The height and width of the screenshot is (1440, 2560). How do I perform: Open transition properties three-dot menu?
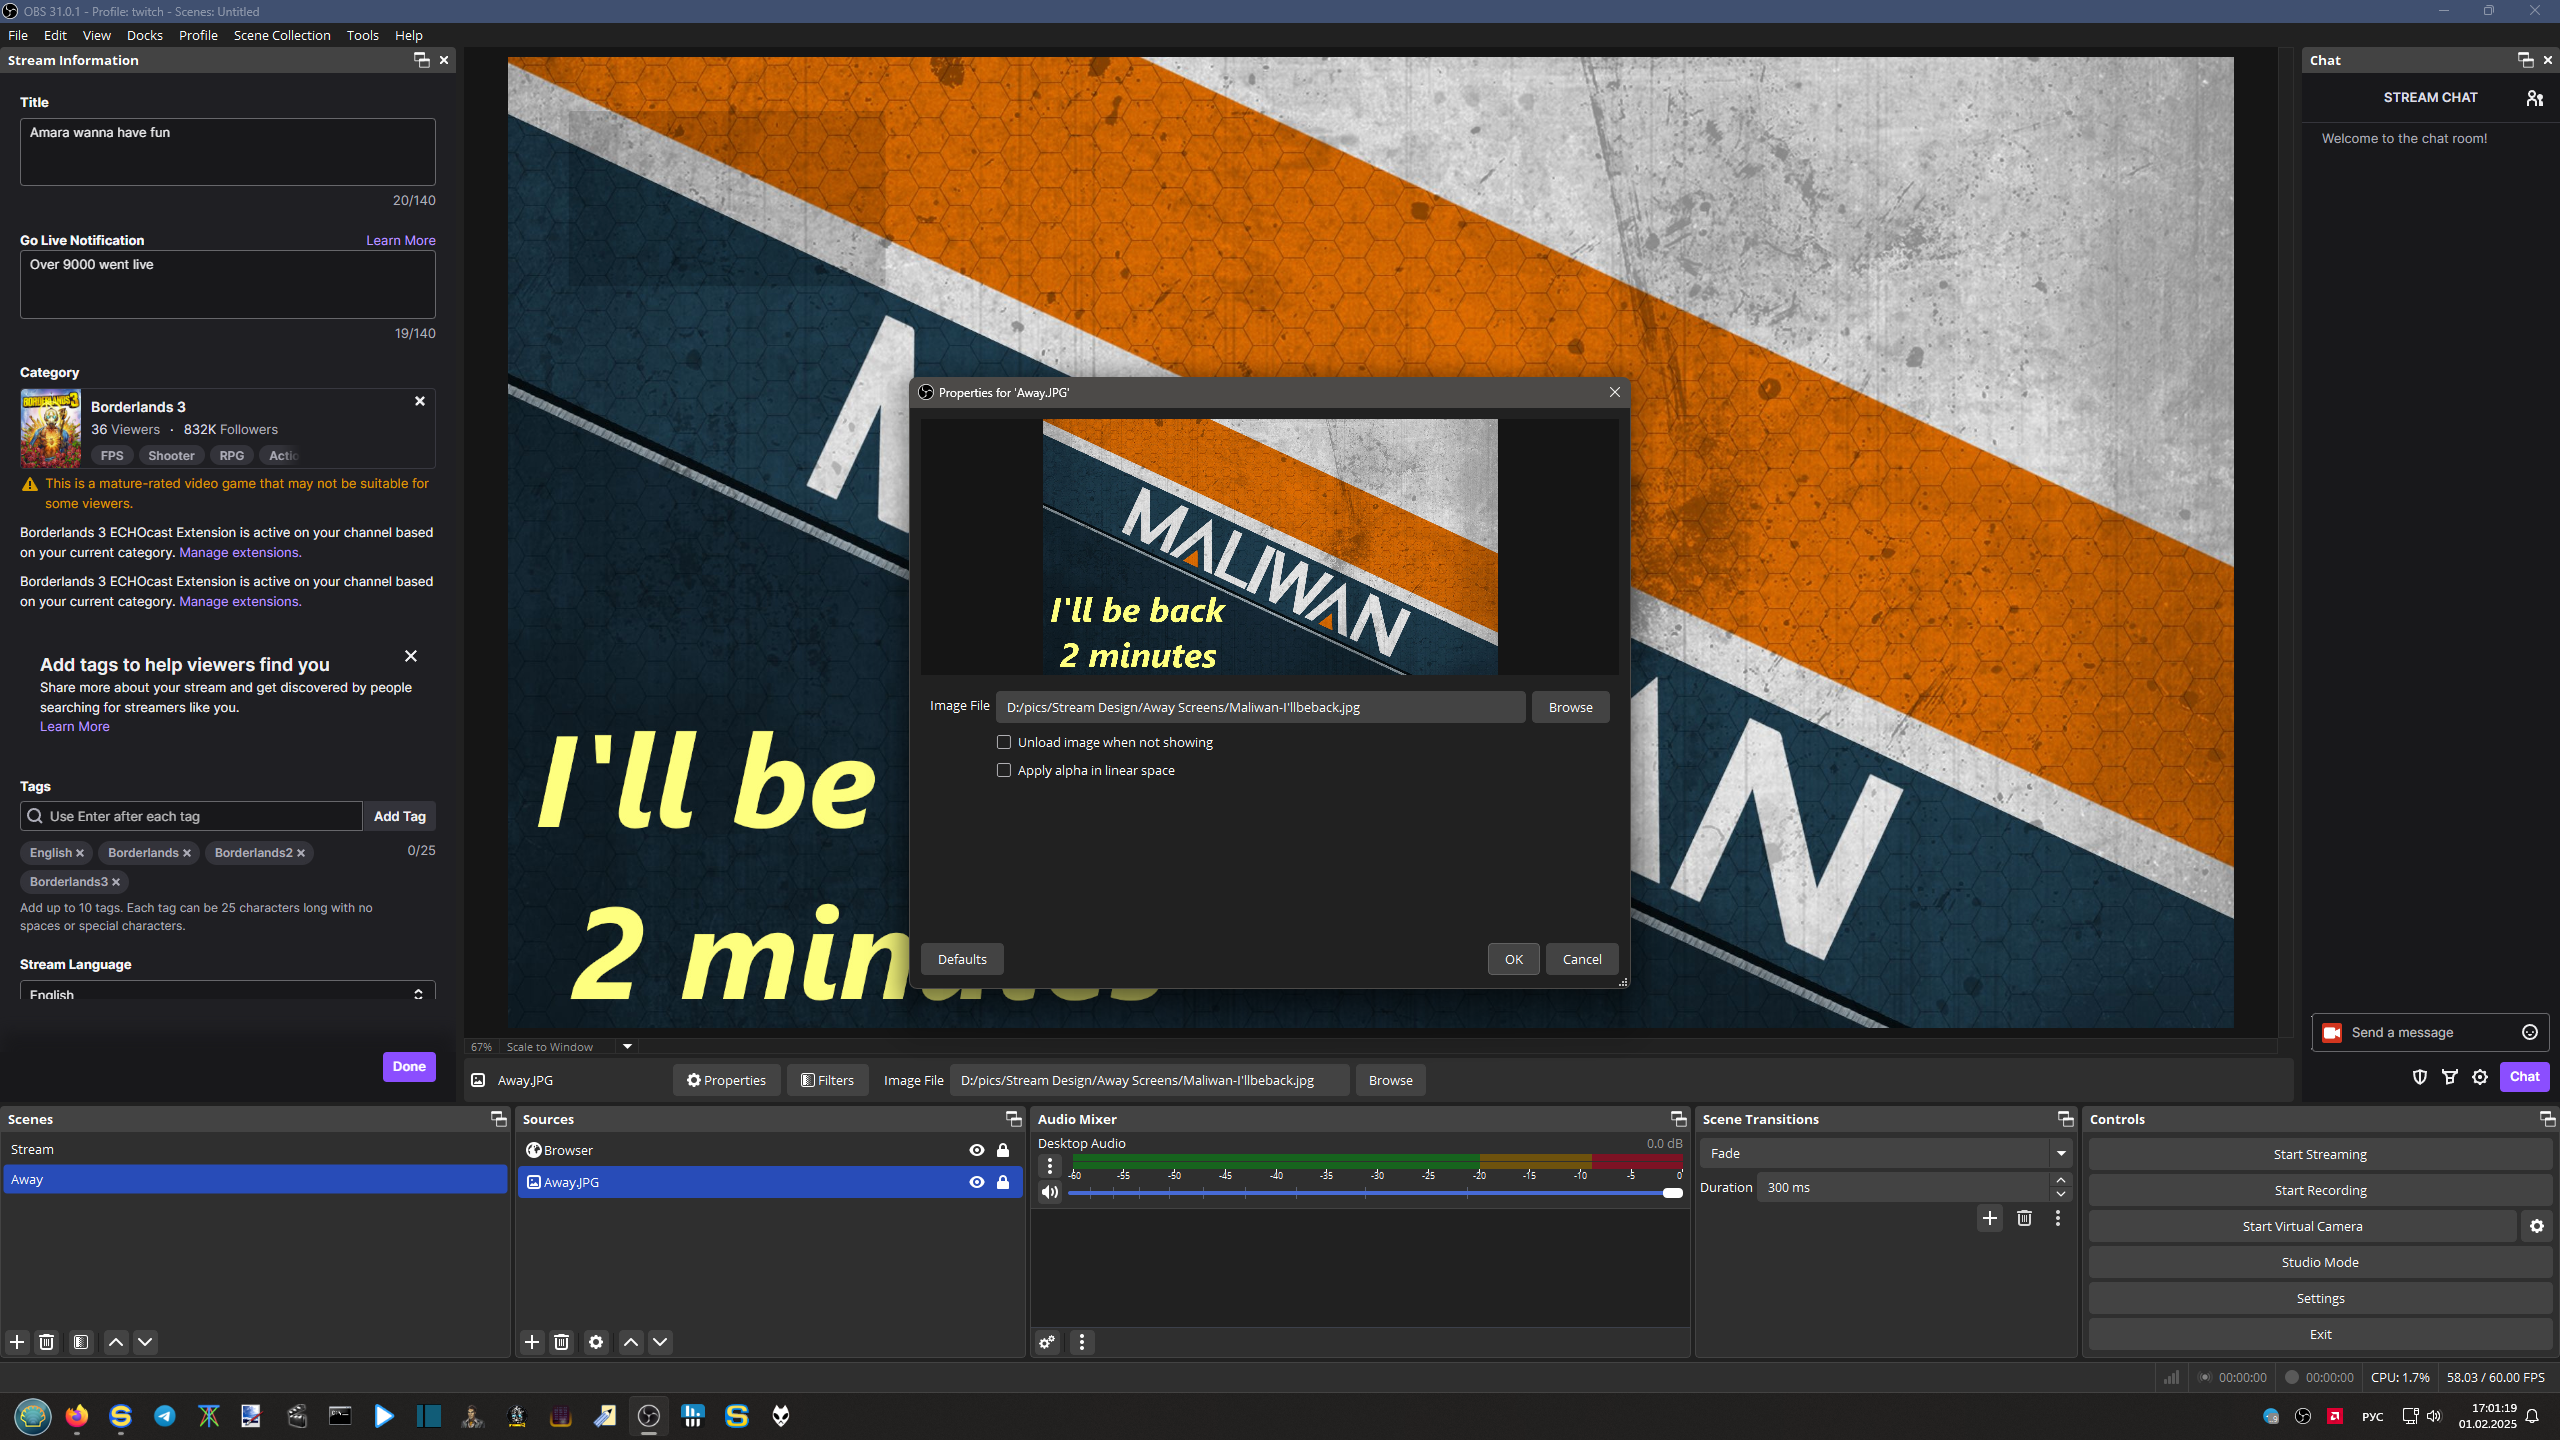(2058, 1218)
